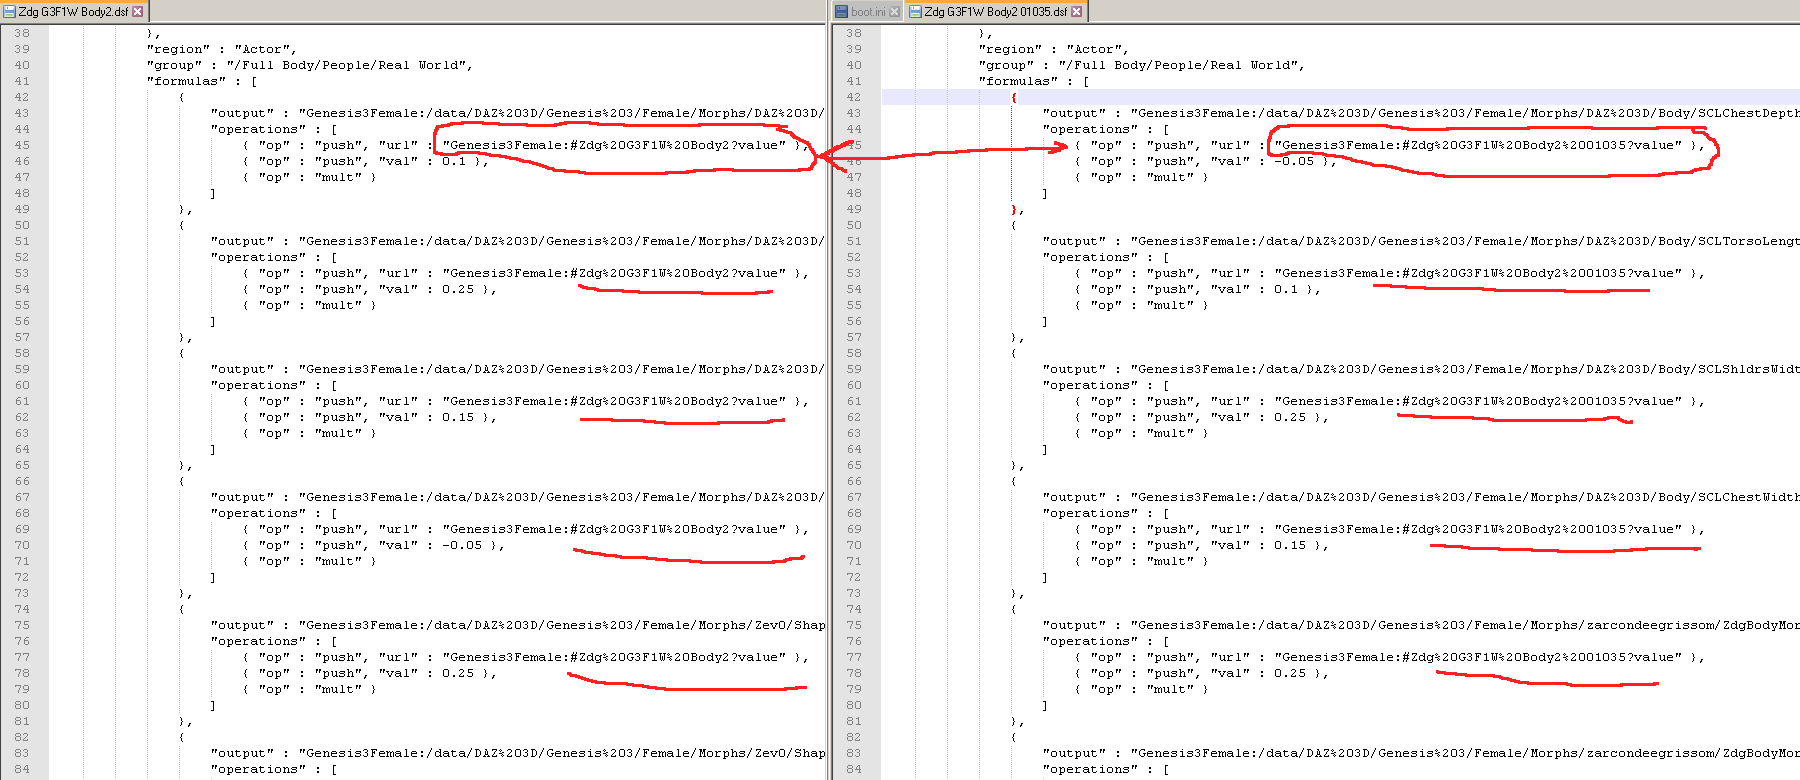
Task: Click "operations" : [ on left pane line 52
Action: coord(274,257)
